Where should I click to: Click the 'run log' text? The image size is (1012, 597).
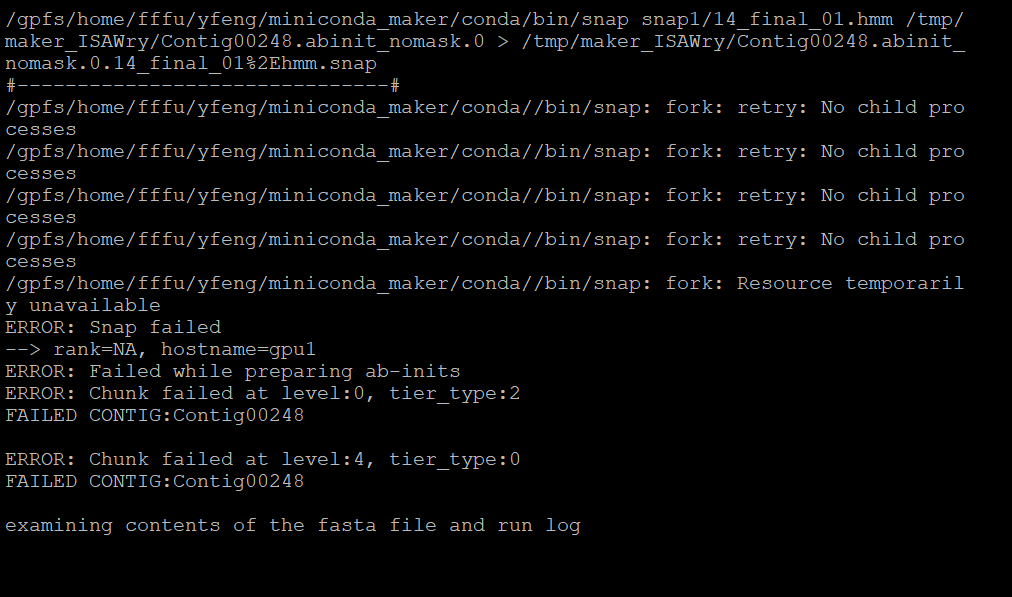tap(539, 525)
